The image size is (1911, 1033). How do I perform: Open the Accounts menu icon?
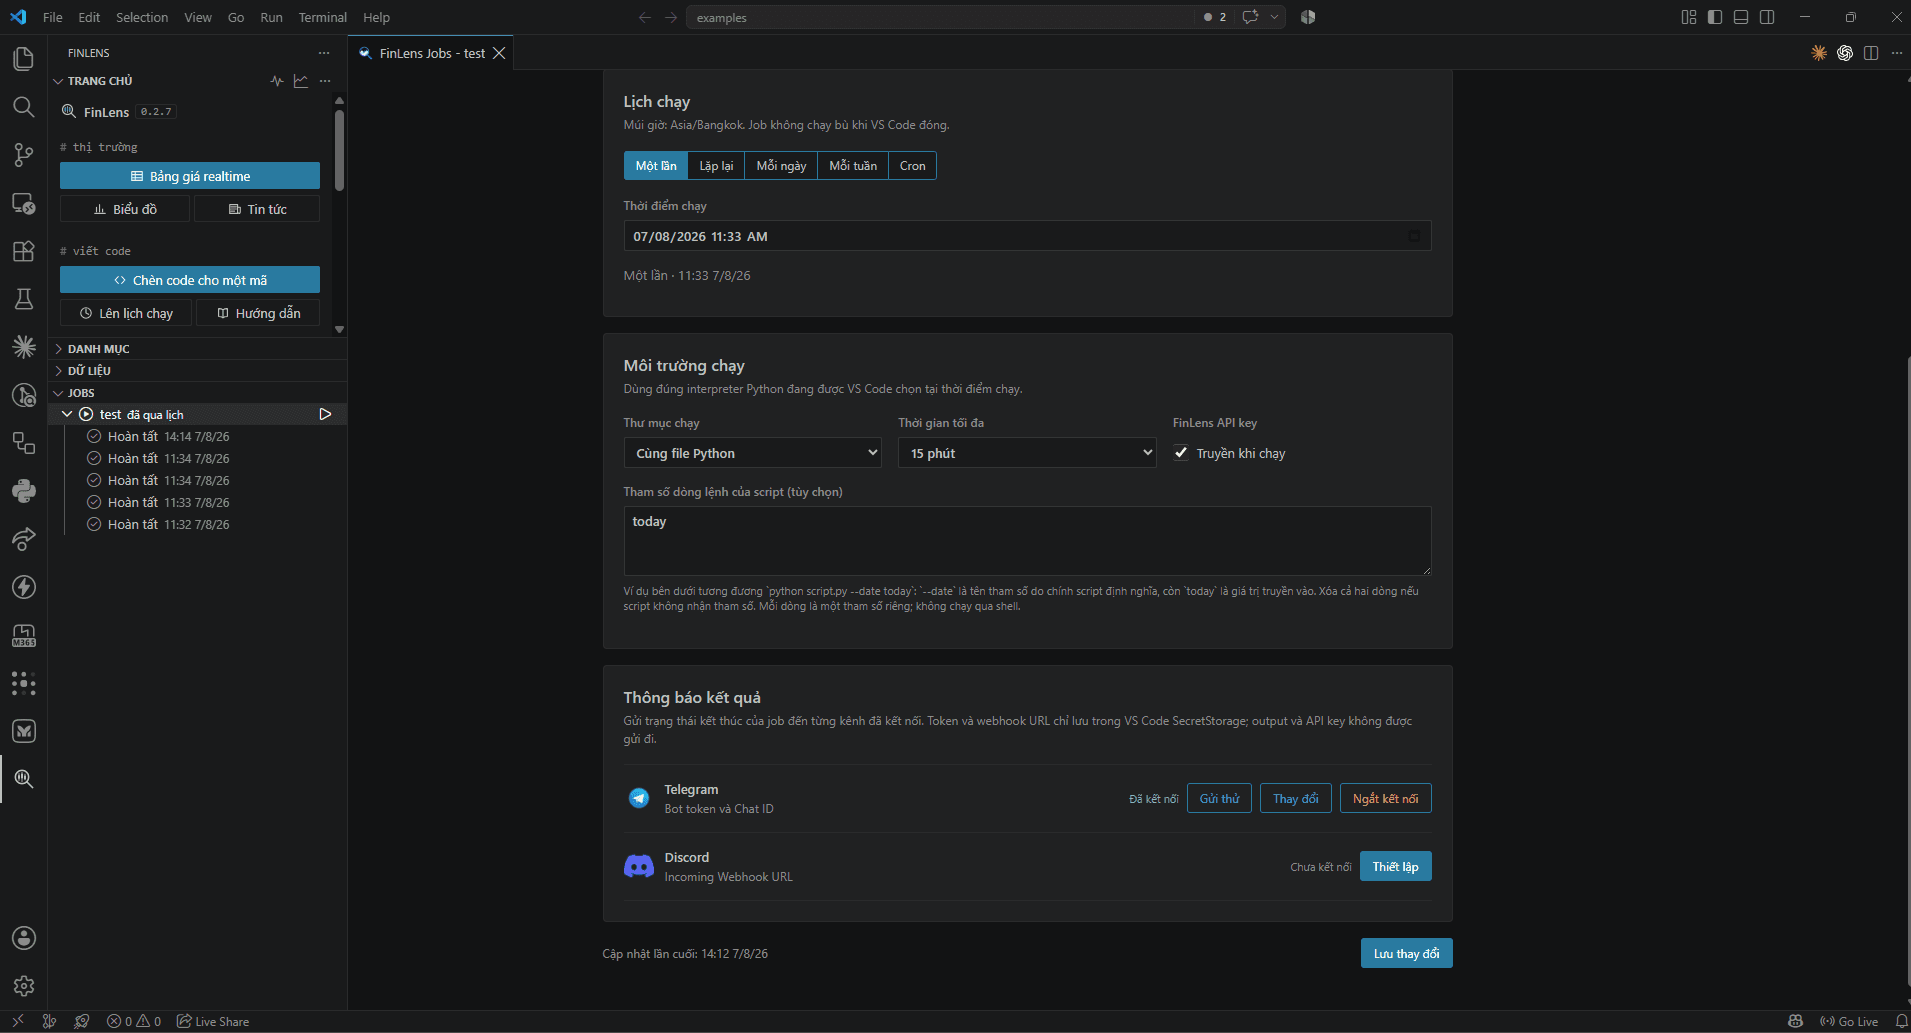pos(23,938)
